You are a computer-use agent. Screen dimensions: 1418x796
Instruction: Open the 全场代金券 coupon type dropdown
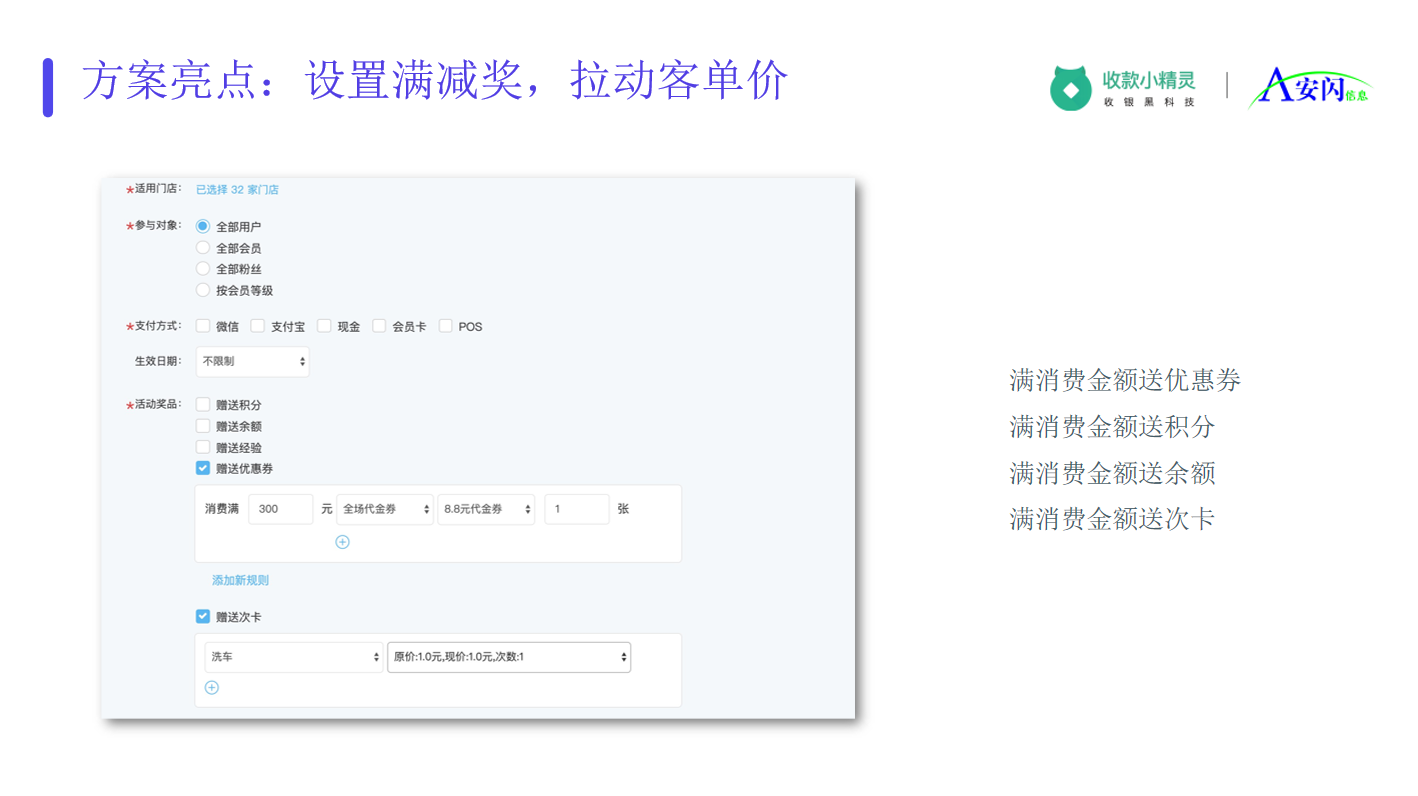coord(385,509)
